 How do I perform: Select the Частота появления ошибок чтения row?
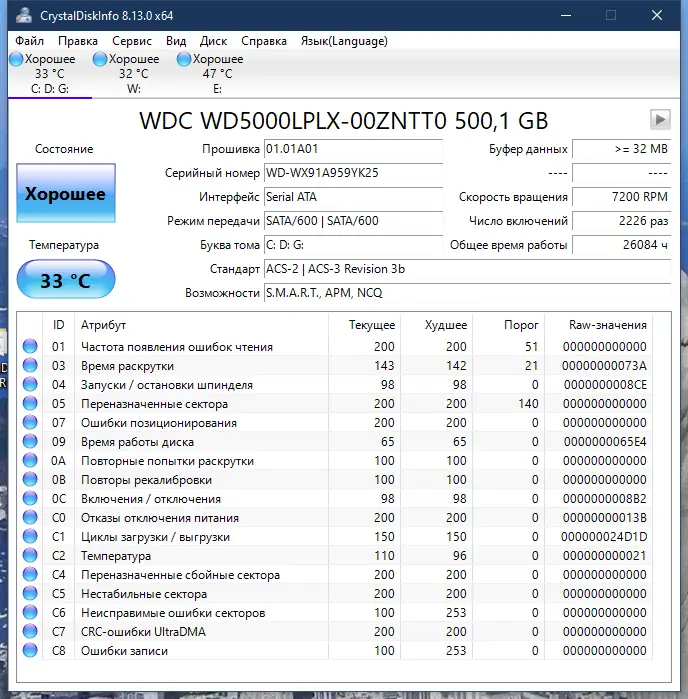point(334,346)
